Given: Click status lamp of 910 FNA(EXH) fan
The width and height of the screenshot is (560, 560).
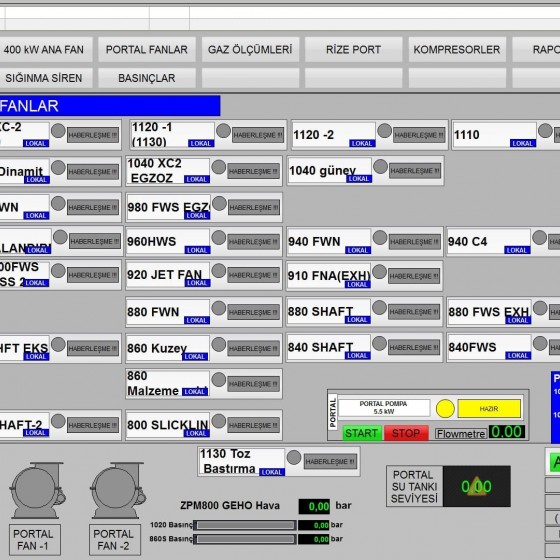Looking at the screenshot, I should click(380, 272).
